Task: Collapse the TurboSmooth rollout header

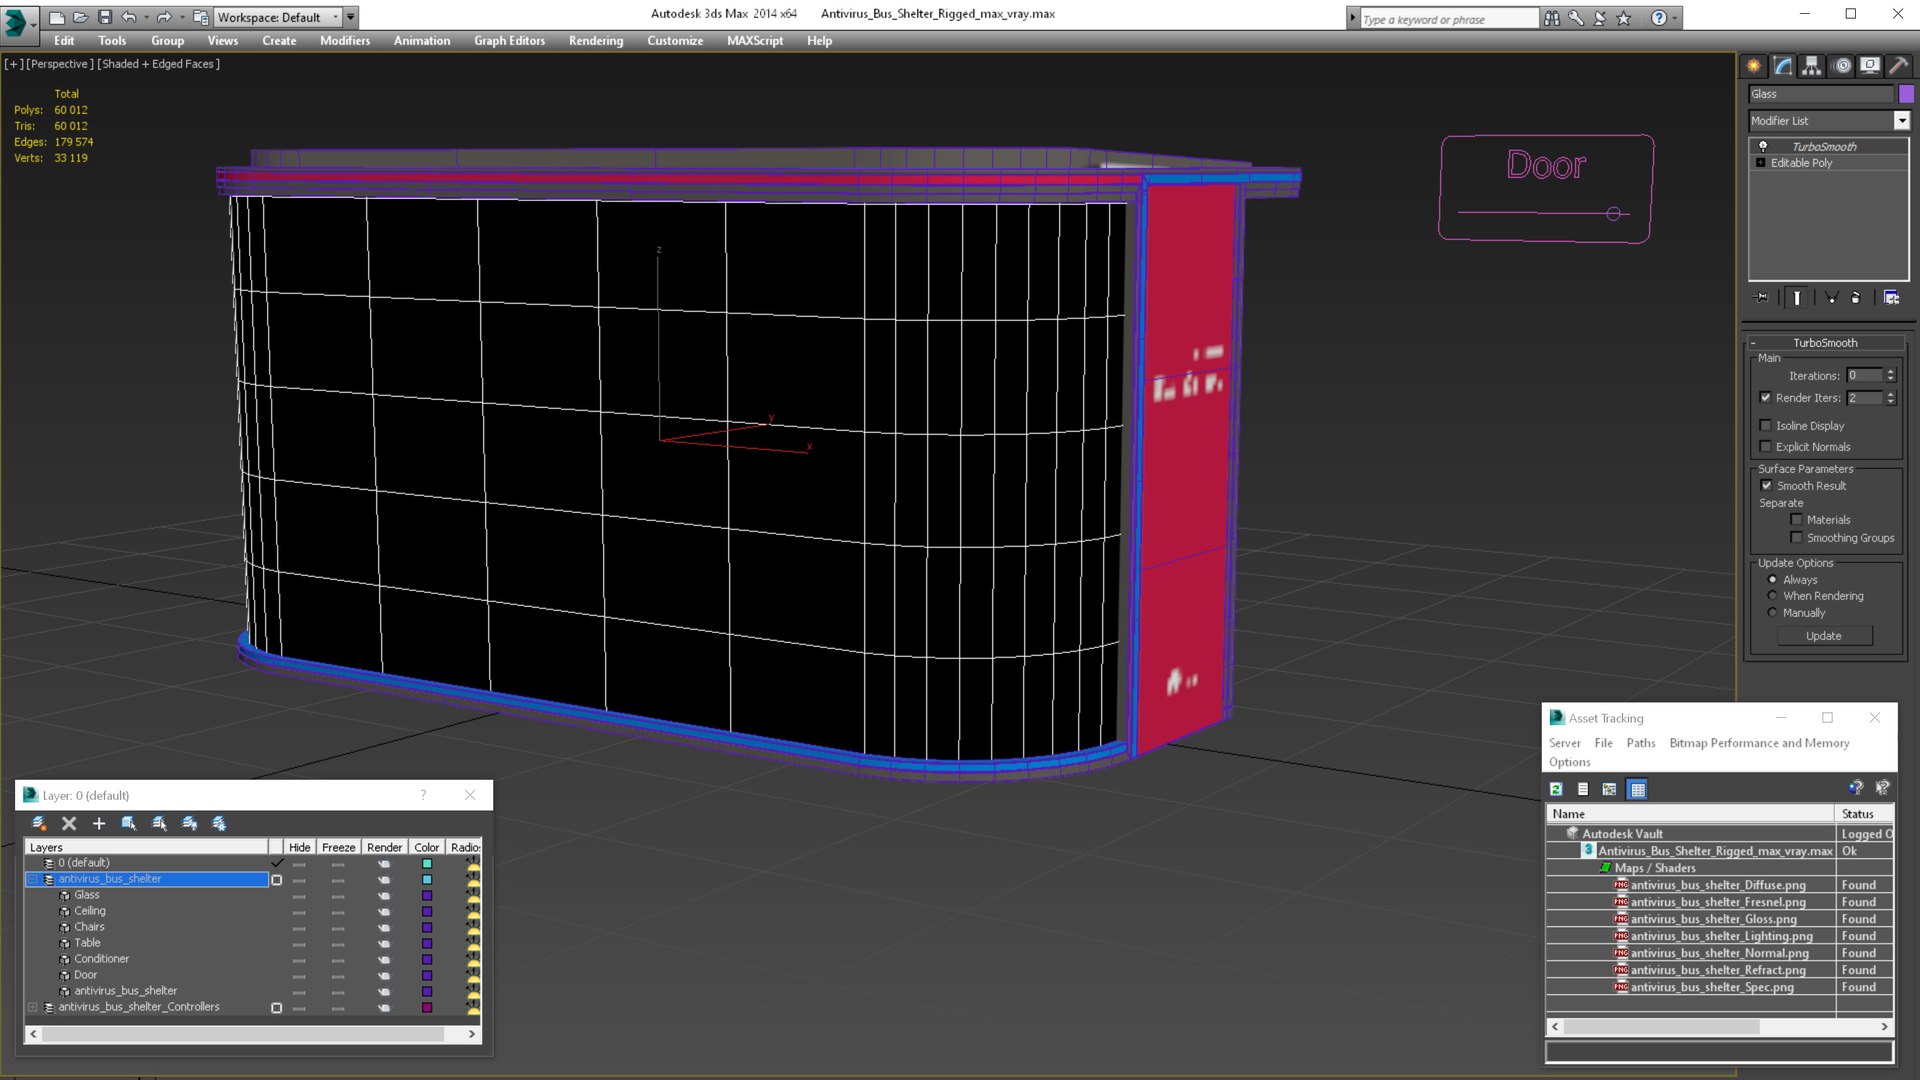Action: click(x=1825, y=343)
